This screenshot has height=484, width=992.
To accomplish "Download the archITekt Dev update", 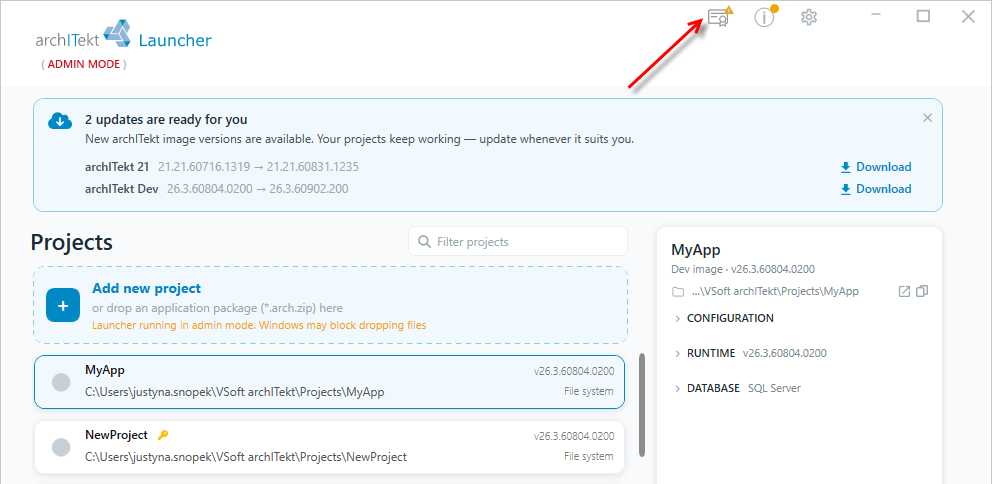I will click(x=876, y=189).
